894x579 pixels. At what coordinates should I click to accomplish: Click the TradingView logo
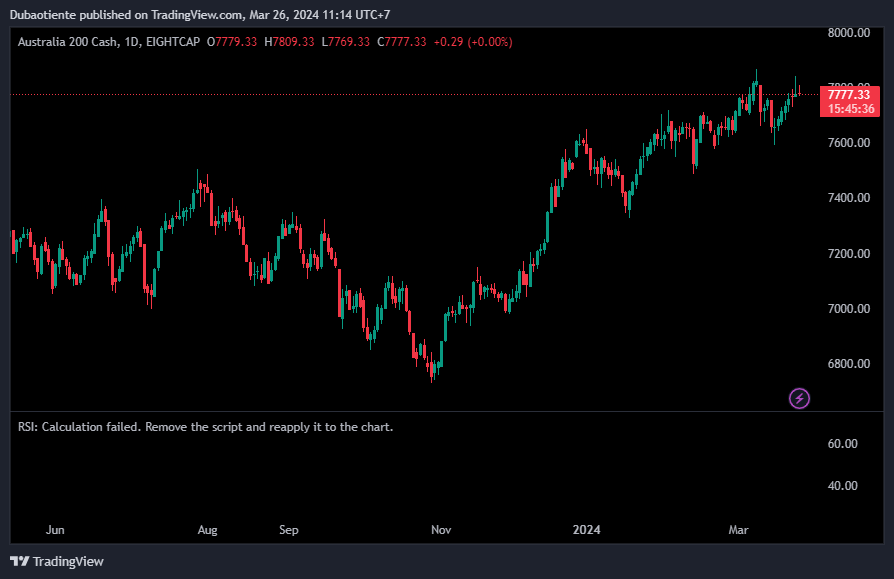click(57, 561)
